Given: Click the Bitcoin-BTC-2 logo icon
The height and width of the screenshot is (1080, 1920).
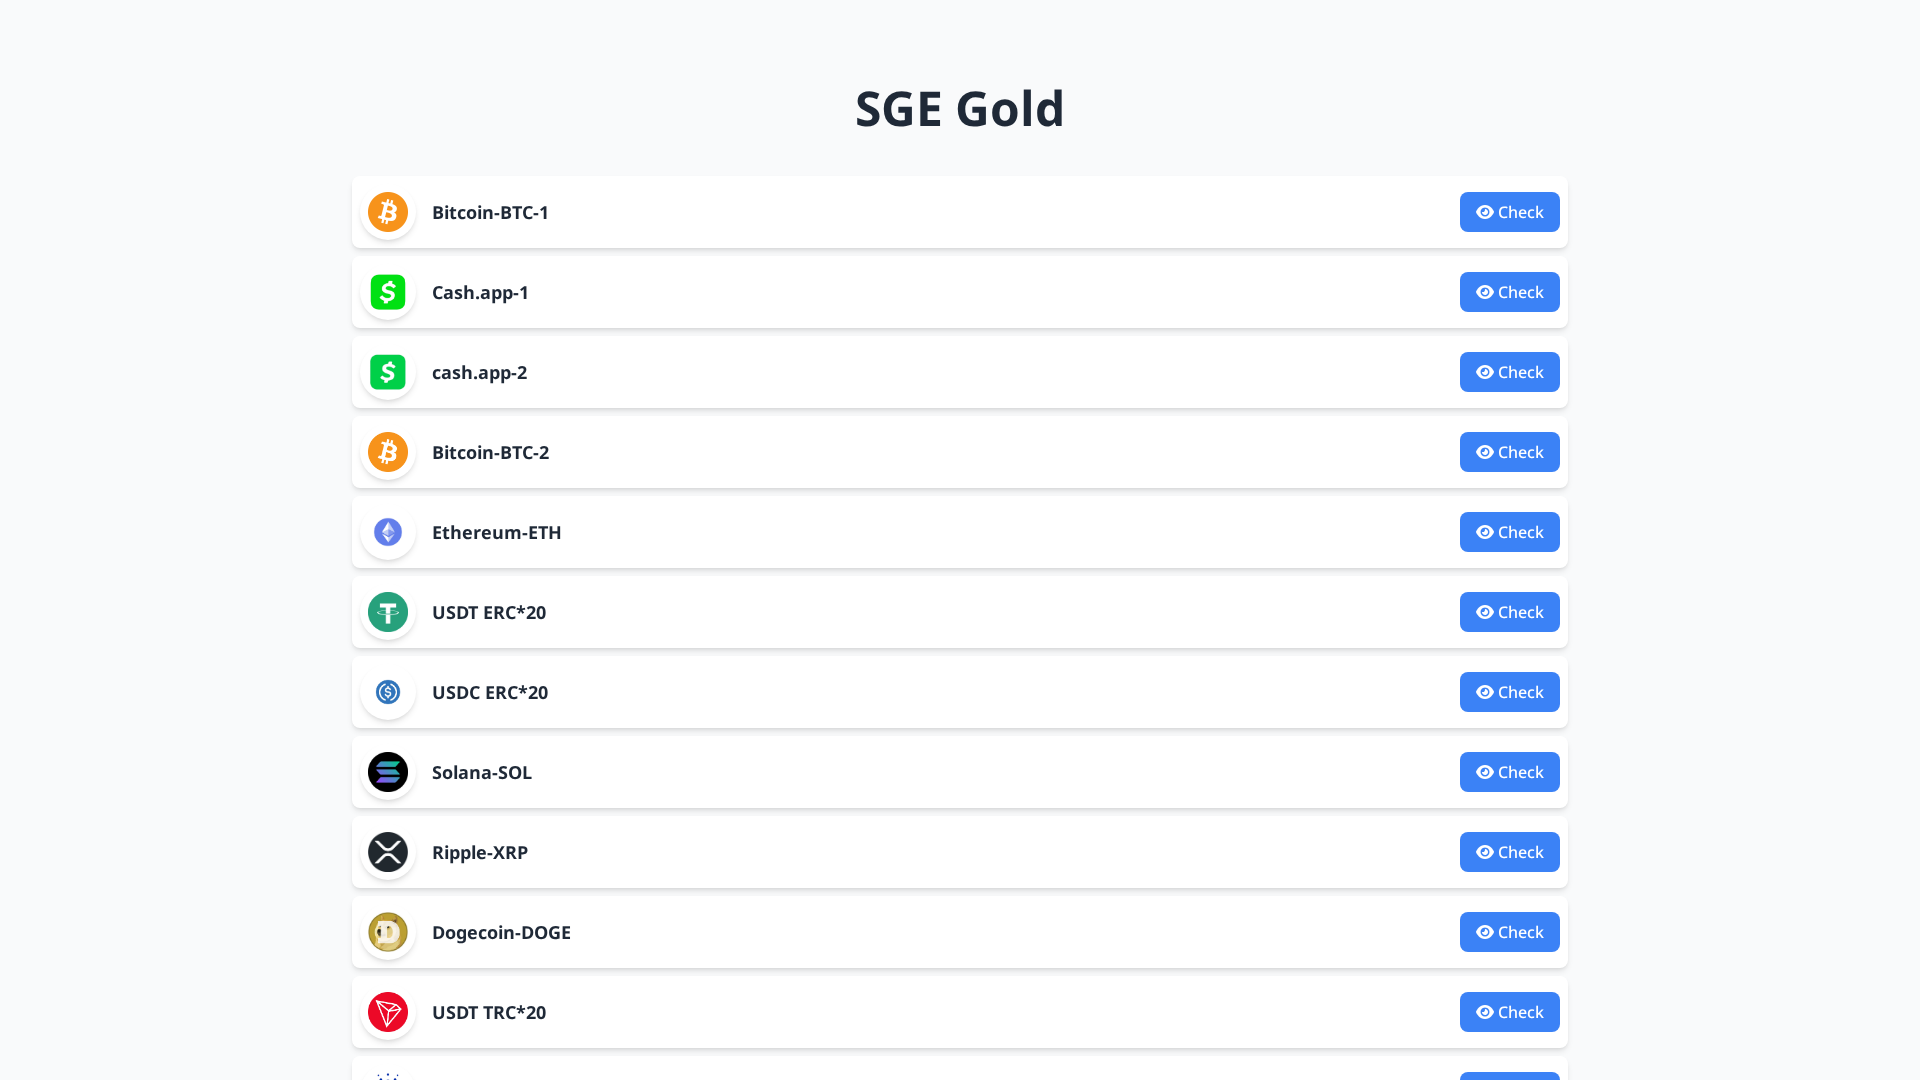Looking at the screenshot, I should pyautogui.click(x=387, y=452).
